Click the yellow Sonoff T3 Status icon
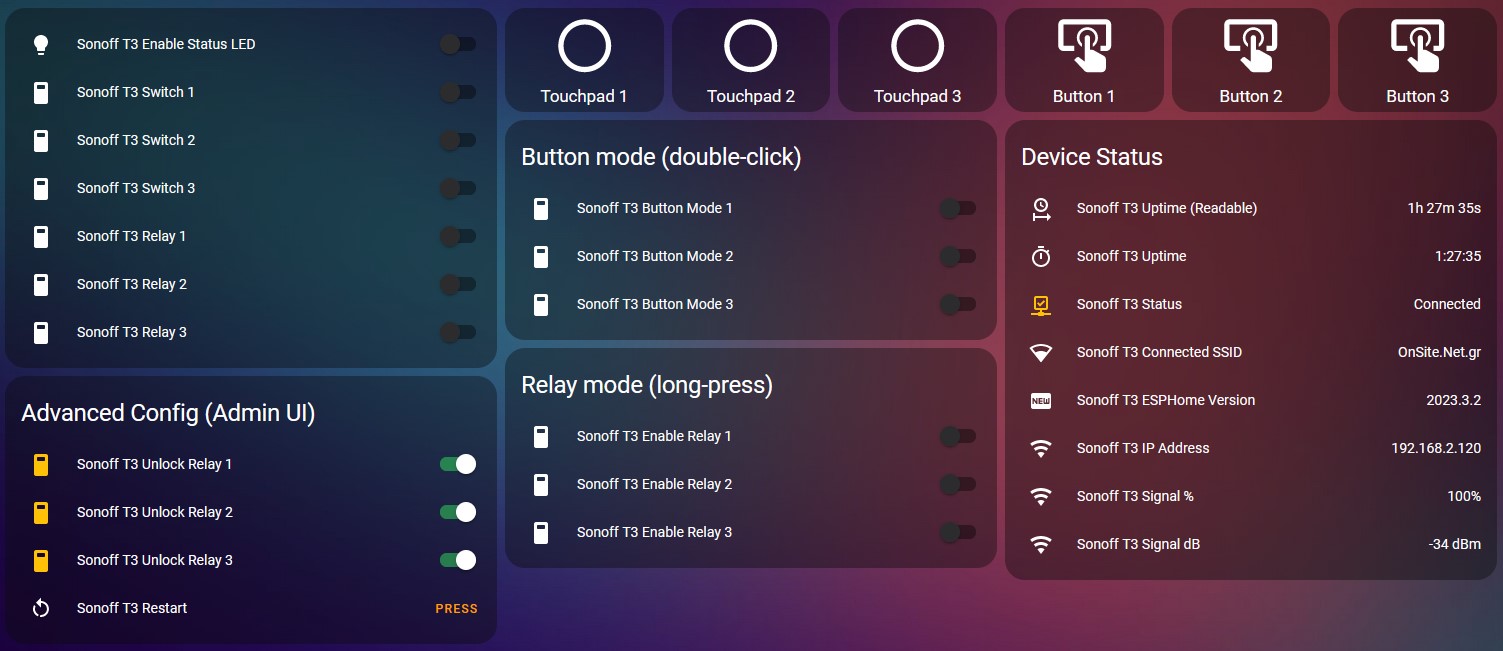 coord(1041,304)
